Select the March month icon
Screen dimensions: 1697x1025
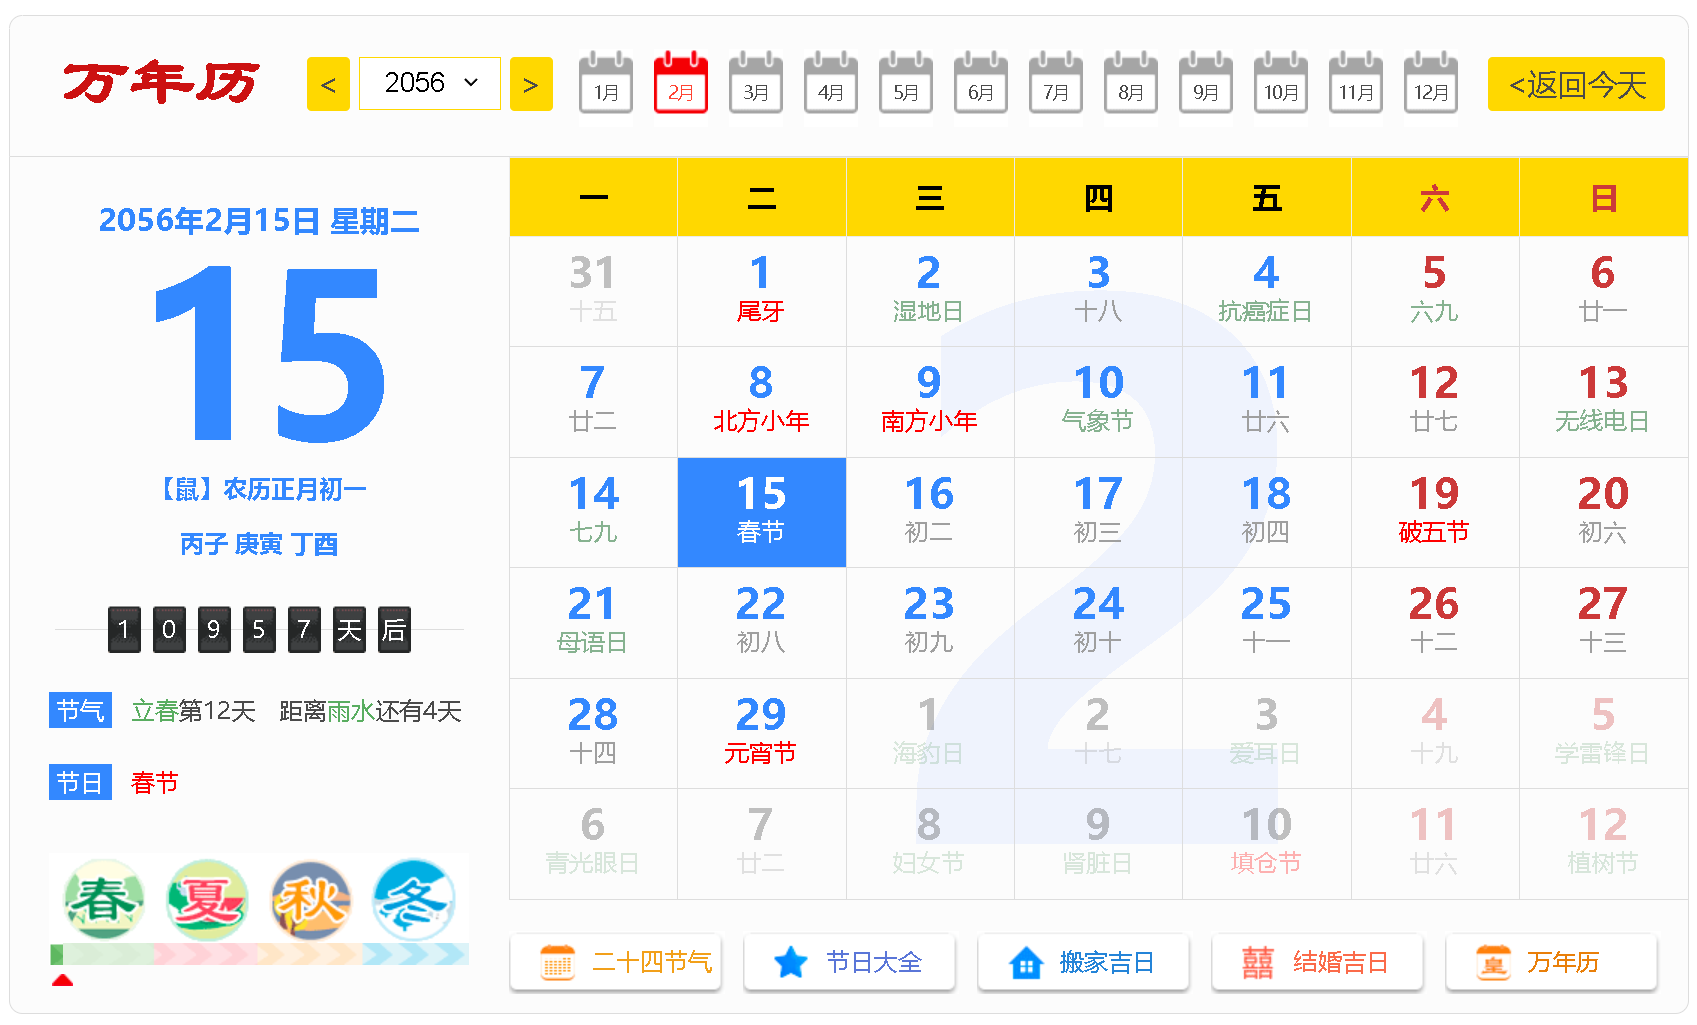(756, 84)
